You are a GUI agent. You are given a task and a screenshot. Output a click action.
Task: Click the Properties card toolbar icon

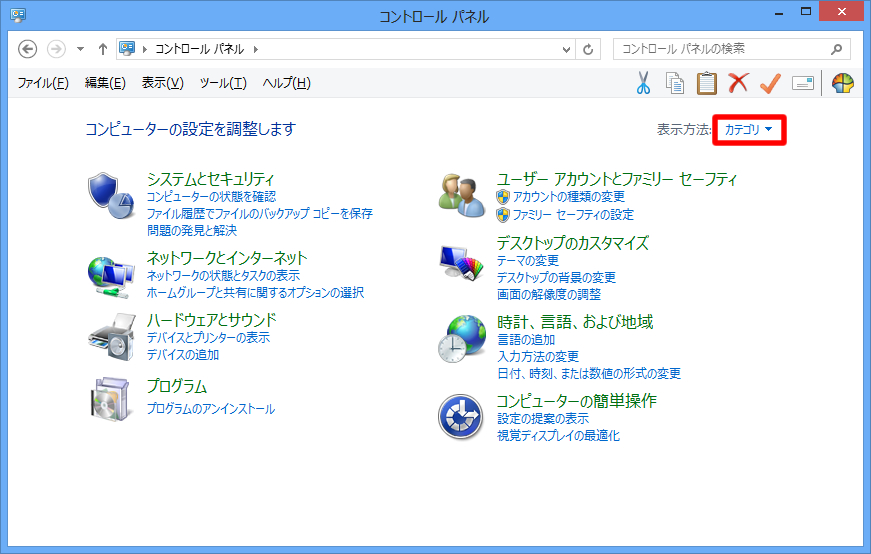803,83
